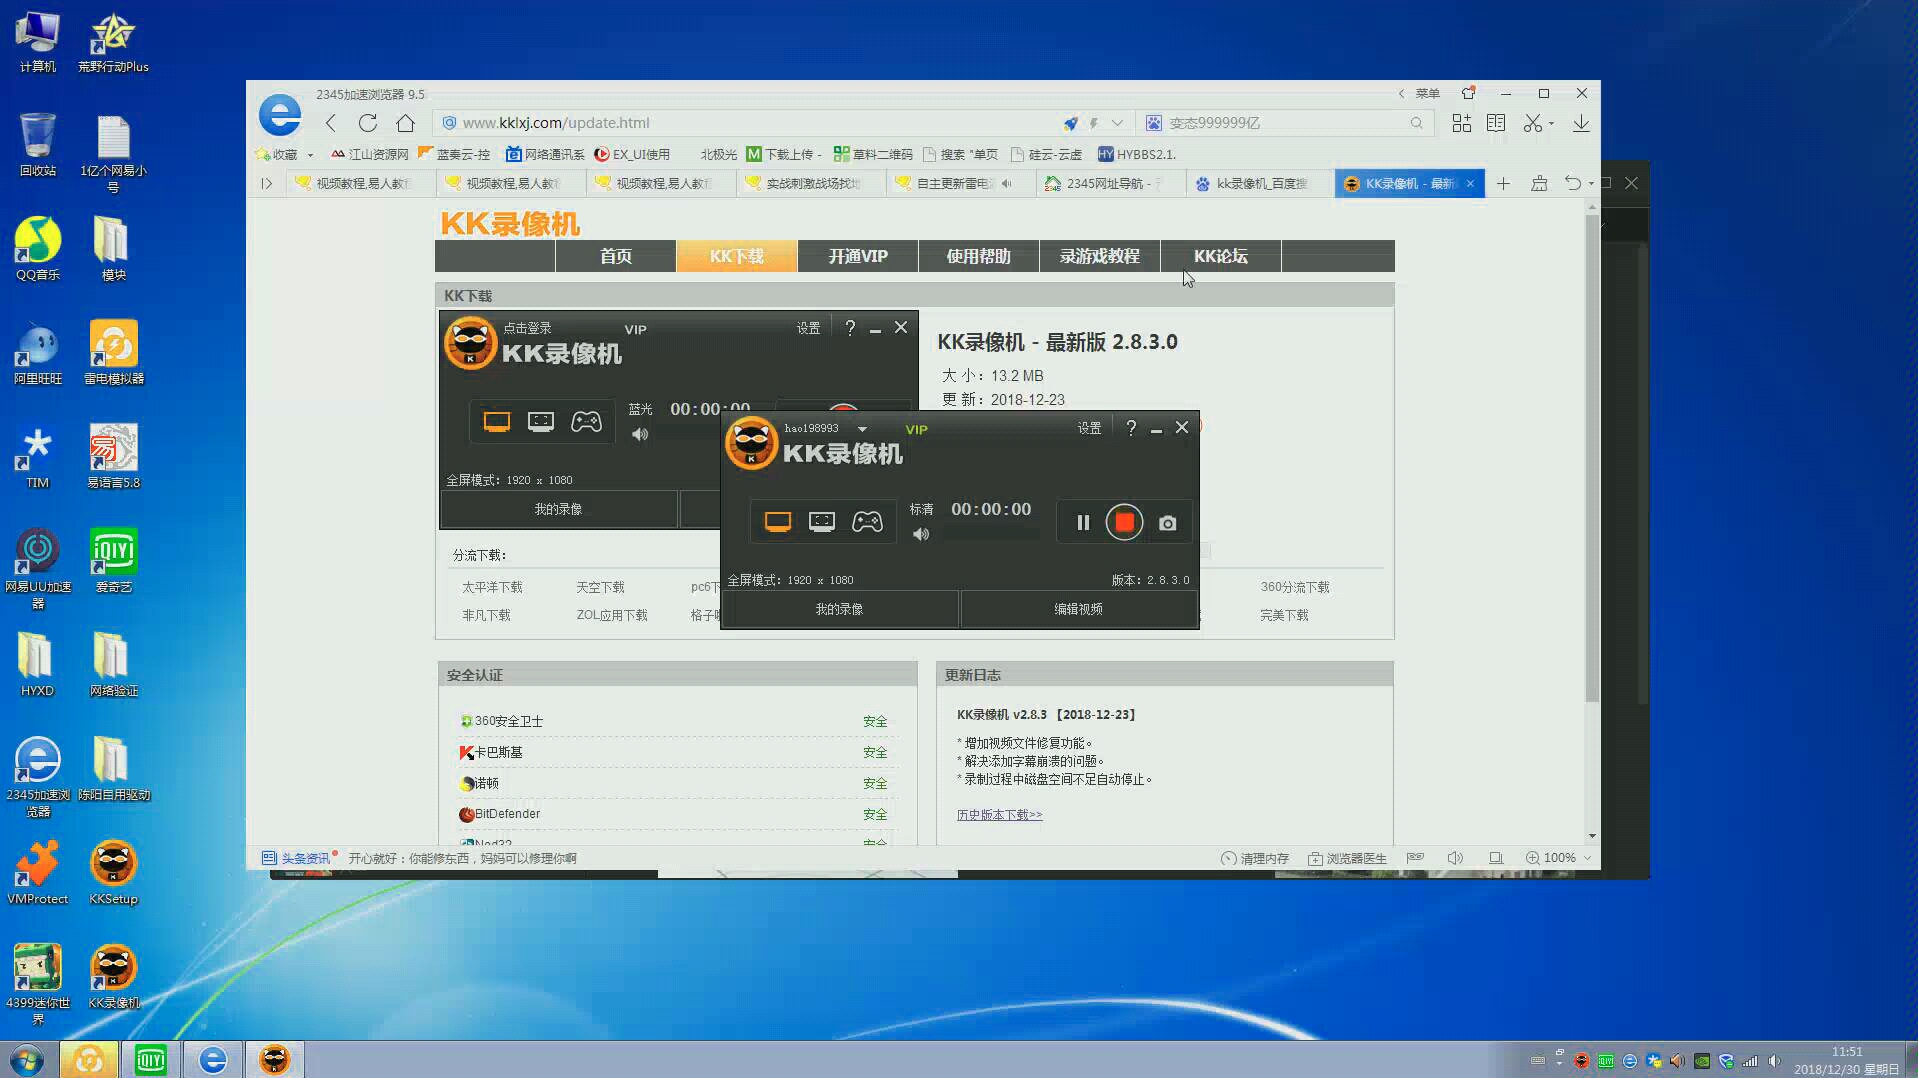Switch to the kk录像机_百度搜 browser tab

click(x=1259, y=183)
